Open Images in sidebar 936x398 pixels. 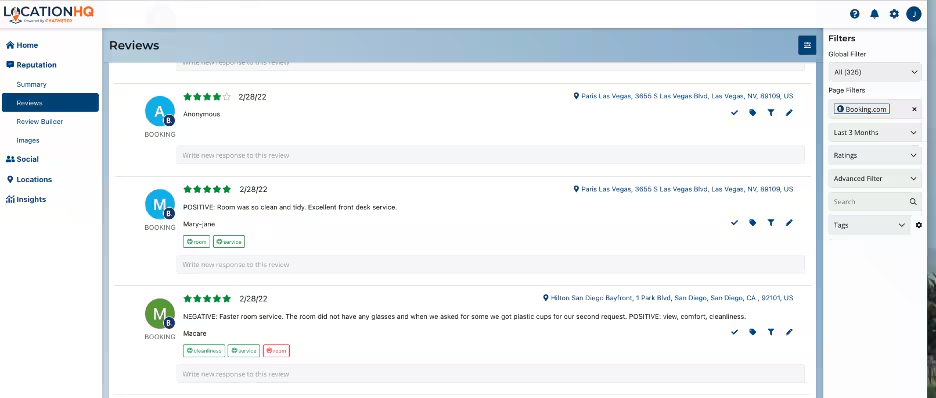(27, 141)
